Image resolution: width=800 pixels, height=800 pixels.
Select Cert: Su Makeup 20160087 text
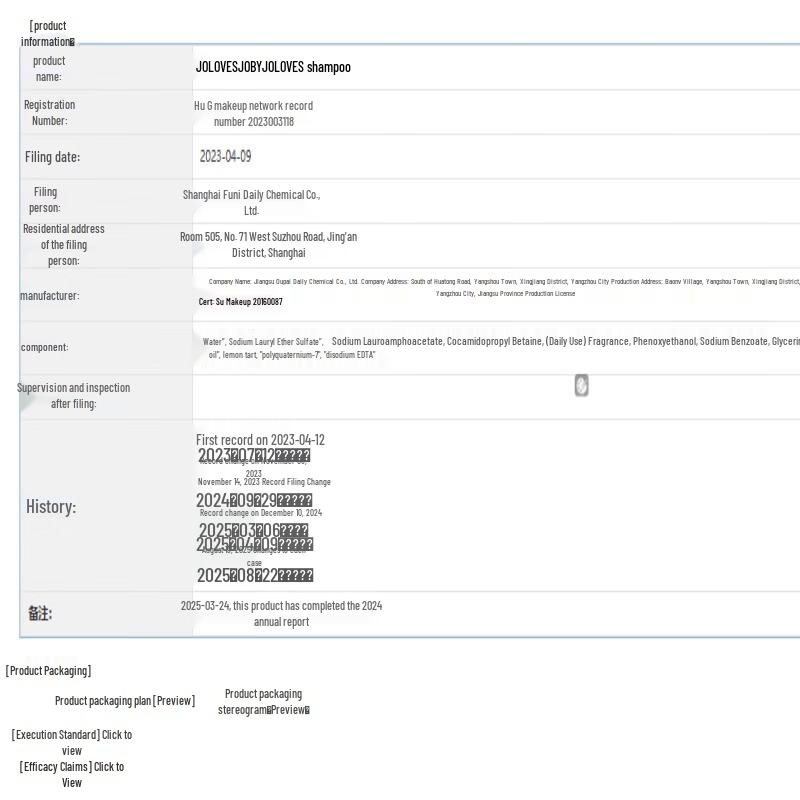pos(240,302)
